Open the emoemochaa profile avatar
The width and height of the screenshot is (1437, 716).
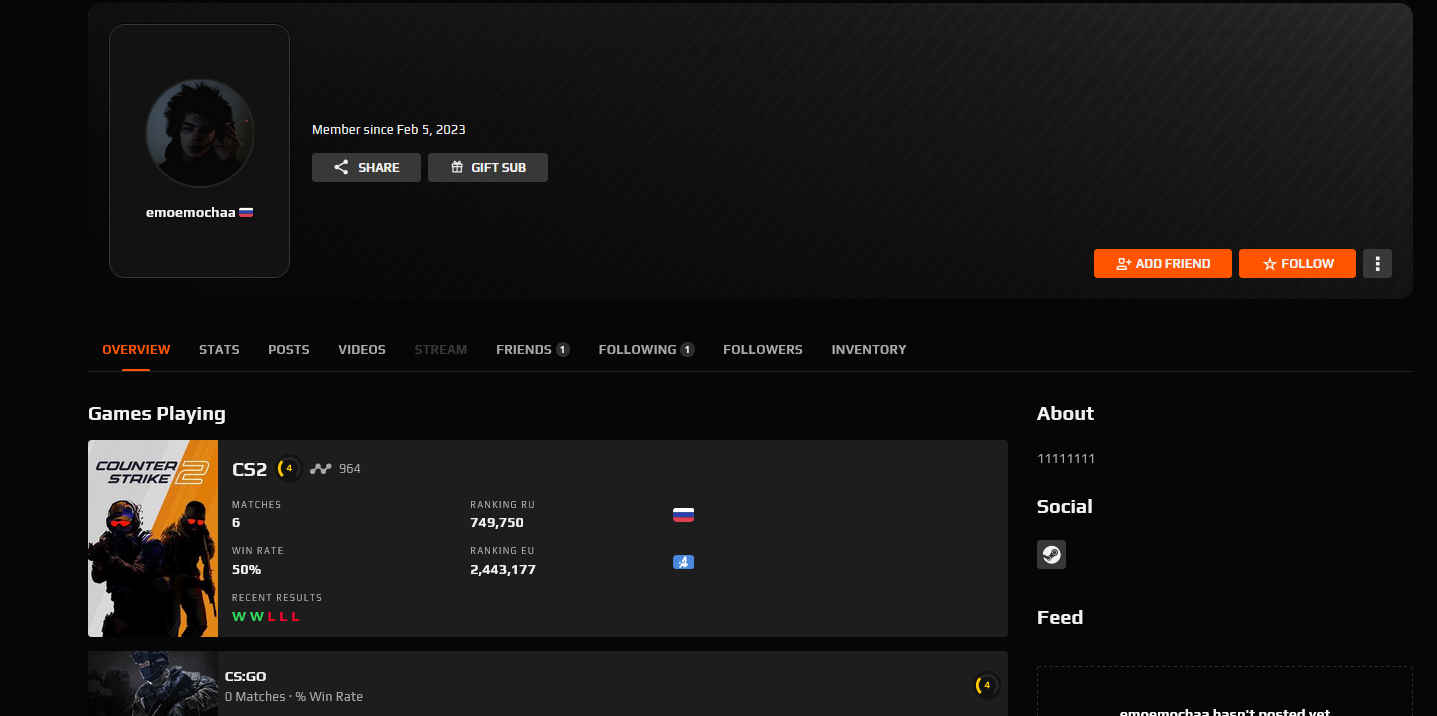coord(200,133)
